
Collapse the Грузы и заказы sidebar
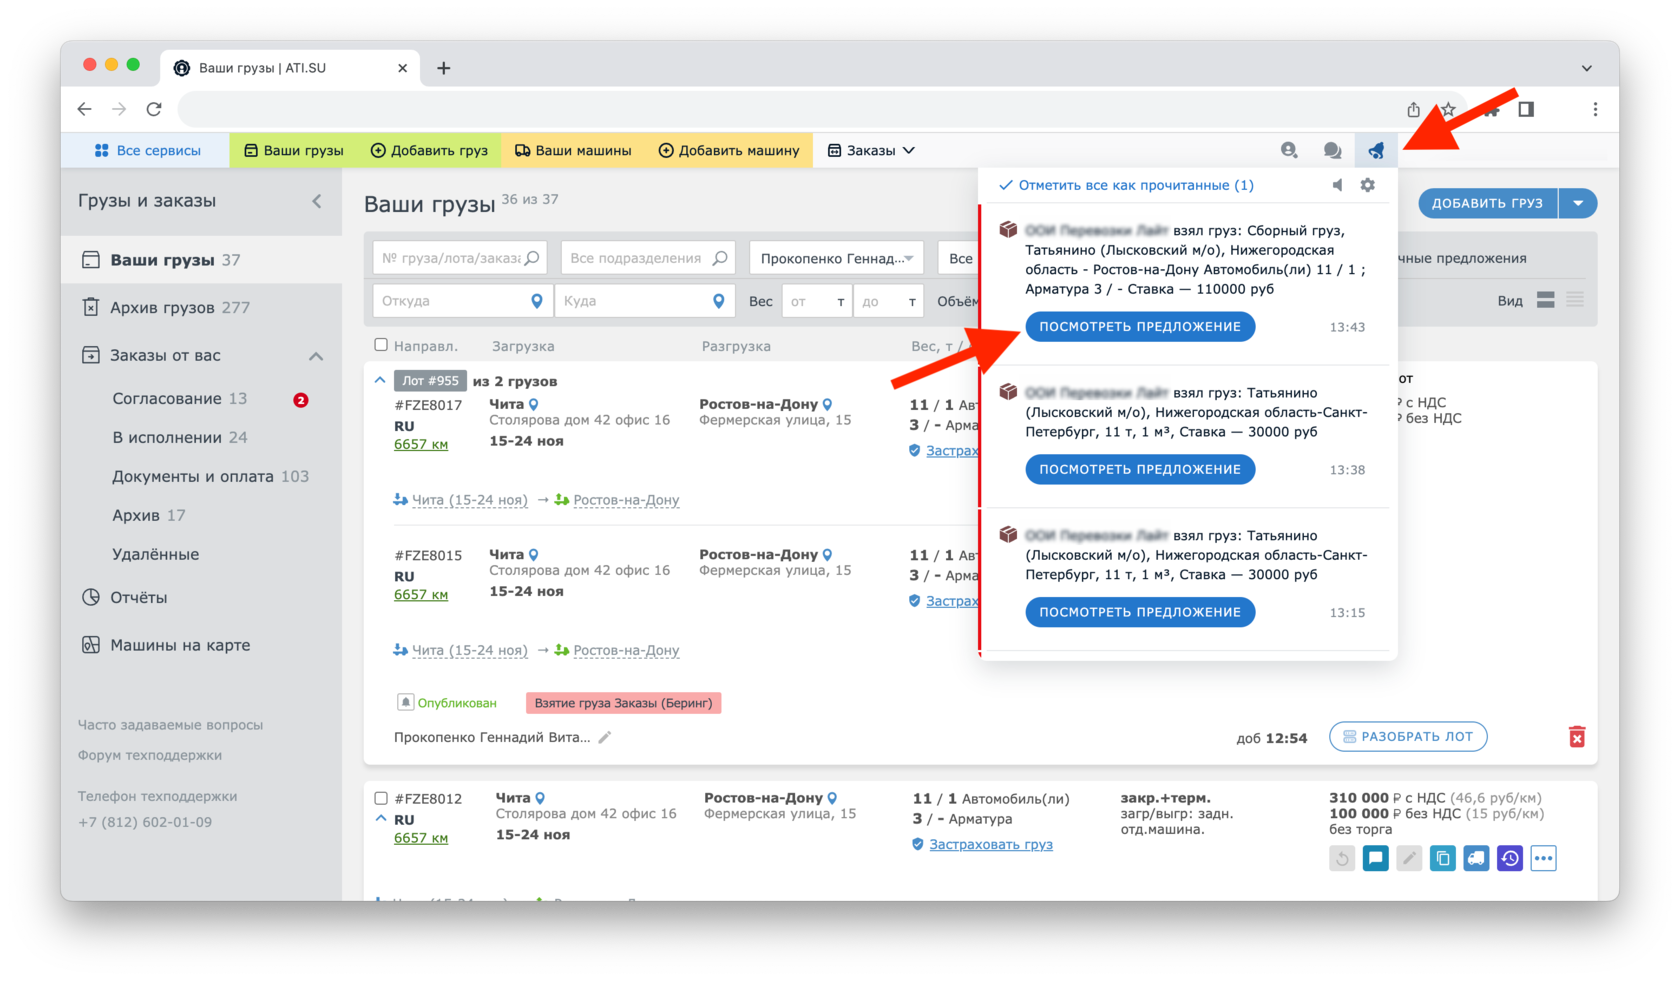pyautogui.click(x=317, y=201)
